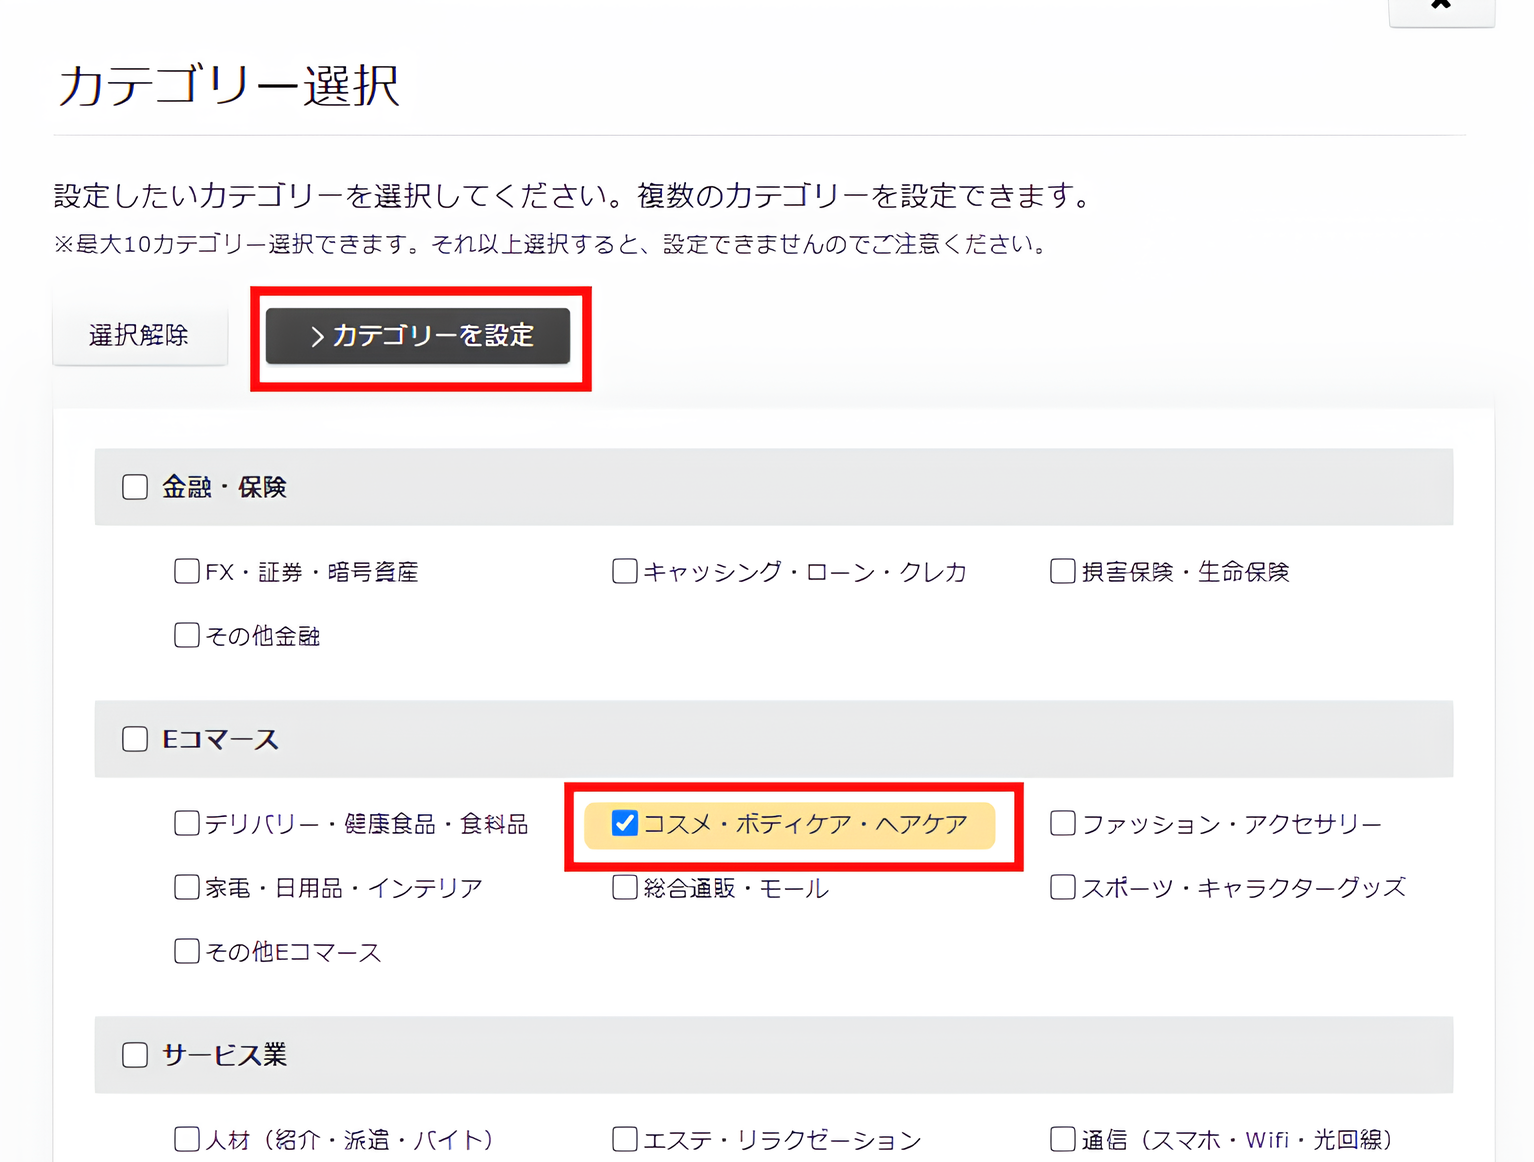Enable 家電・日用品・インテリア checkbox

tap(187, 888)
